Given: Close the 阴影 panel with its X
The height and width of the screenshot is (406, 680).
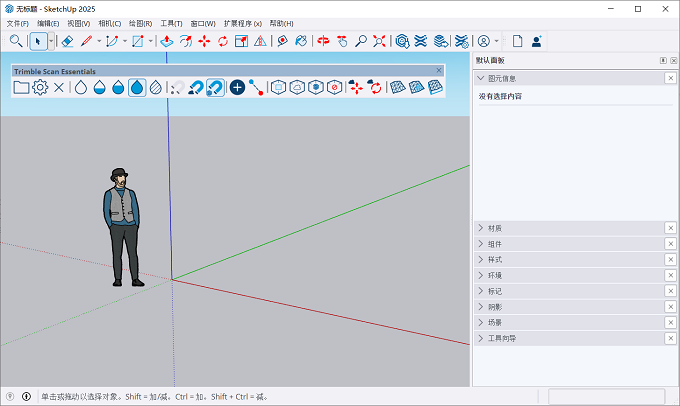Looking at the screenshot, I should 670,307.
